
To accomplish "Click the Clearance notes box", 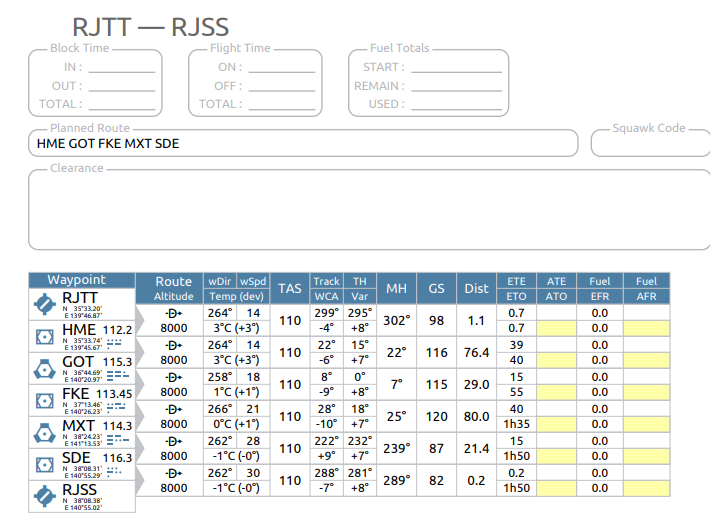I will (x=369, y=210).
